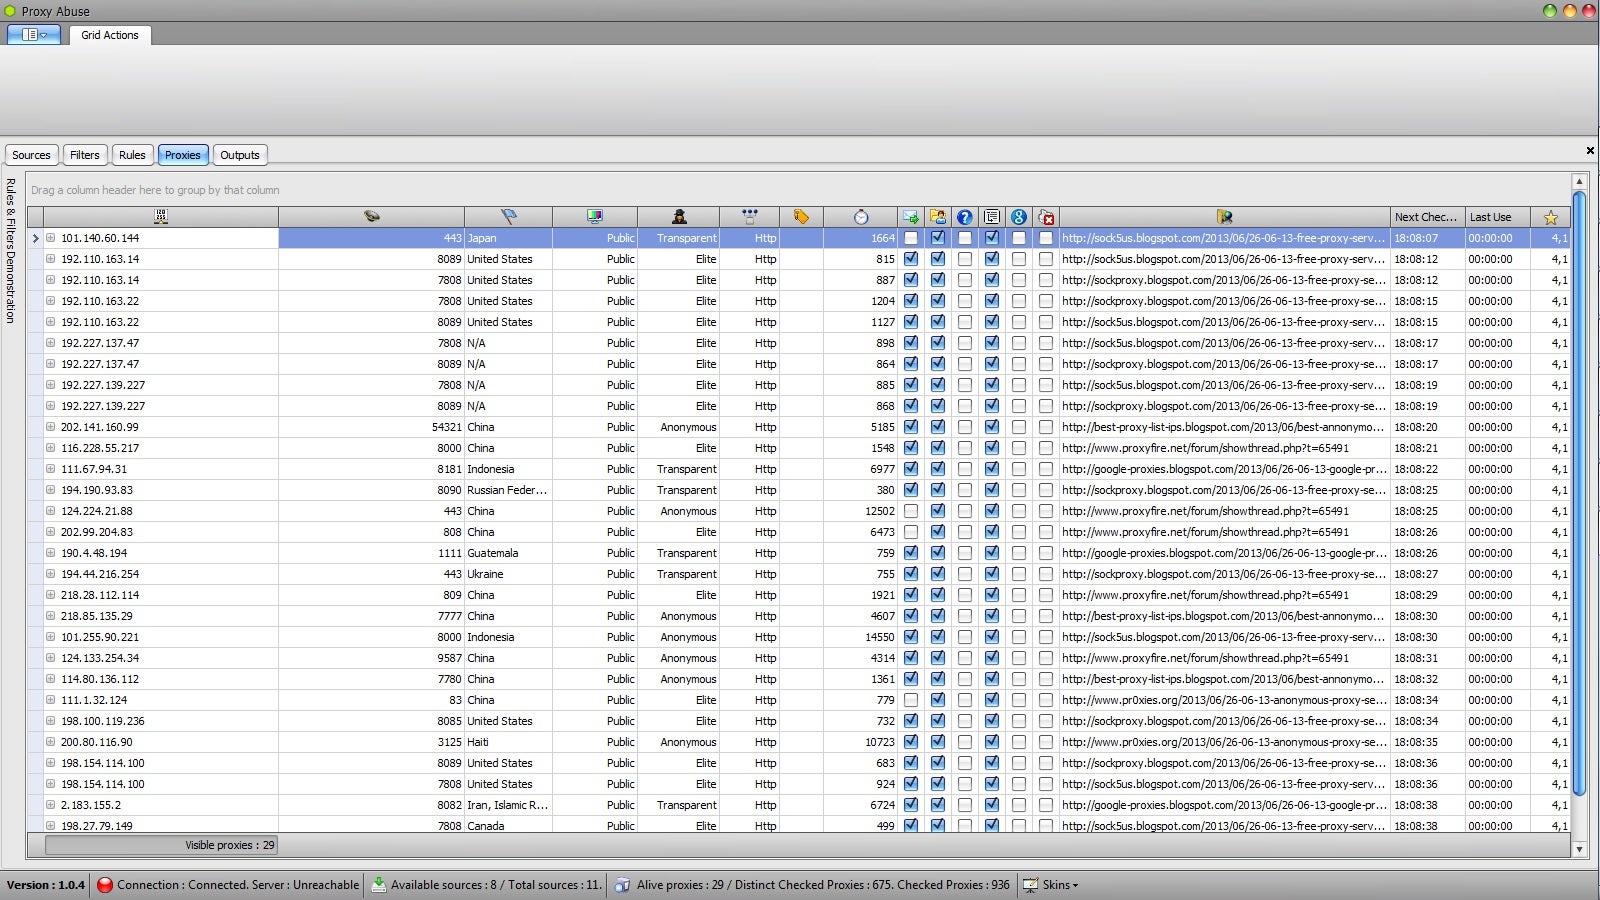Click the spy anonymity column header
This screenshot has width=1600, height=900.
point(679,217)
